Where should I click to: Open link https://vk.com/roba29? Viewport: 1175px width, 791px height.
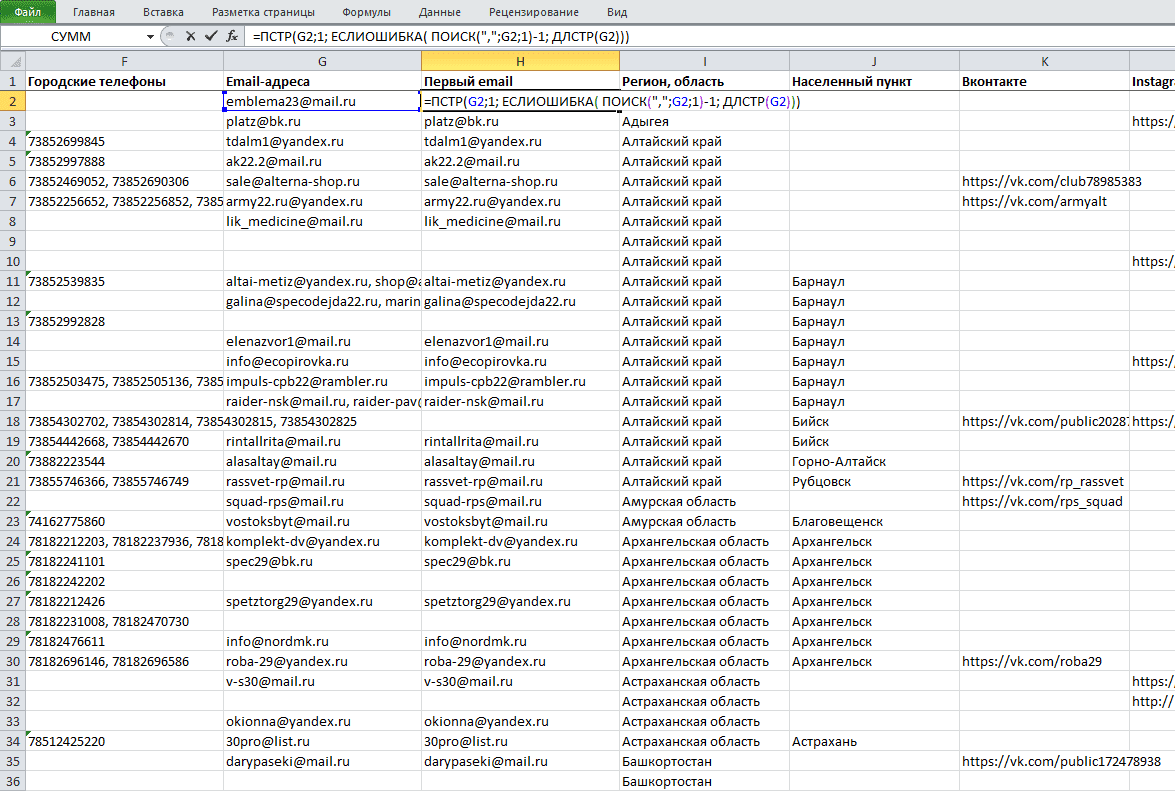pyautogui.click(x=1032, y=661)
